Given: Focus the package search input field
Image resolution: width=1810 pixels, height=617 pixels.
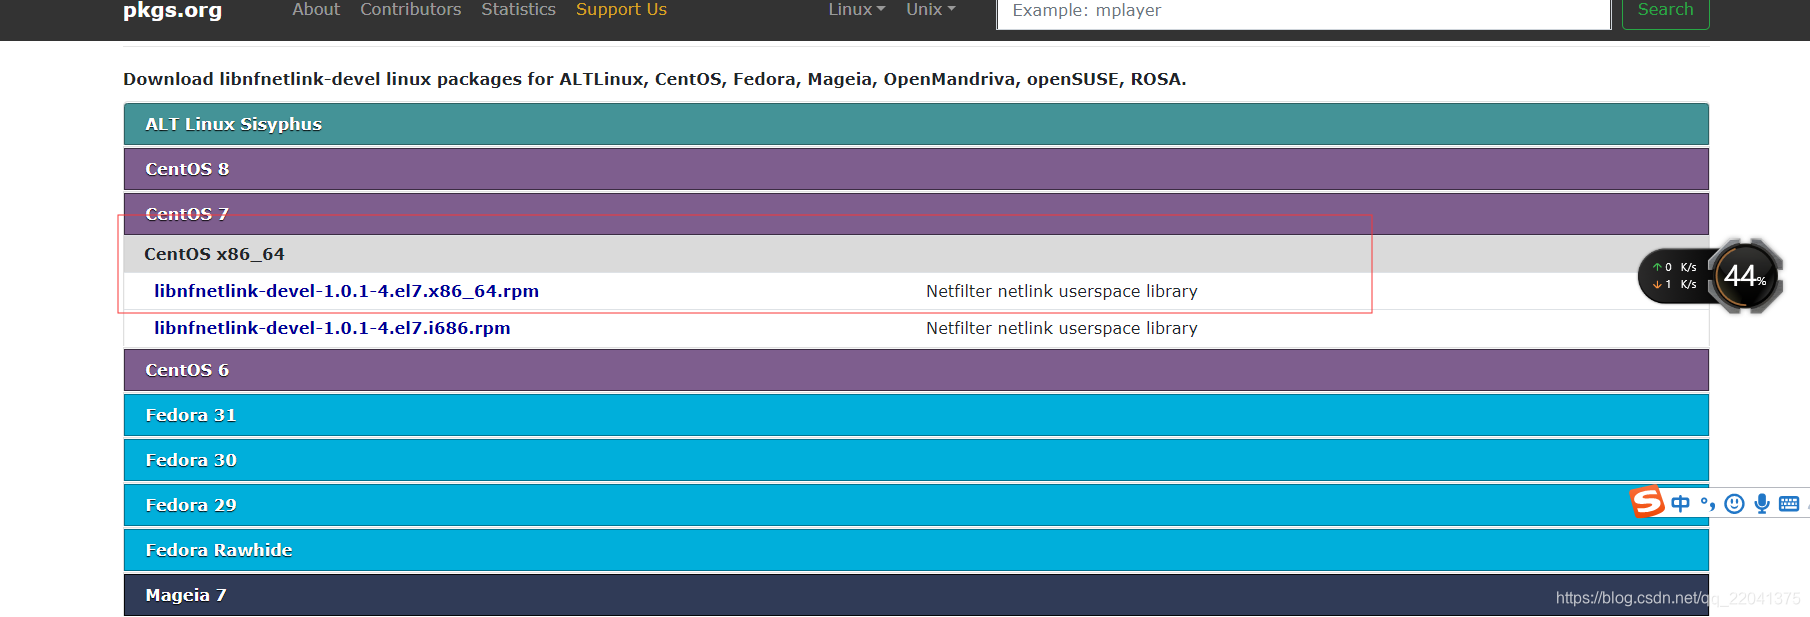Looking at the screenshot, I should tap(1304, 13).
